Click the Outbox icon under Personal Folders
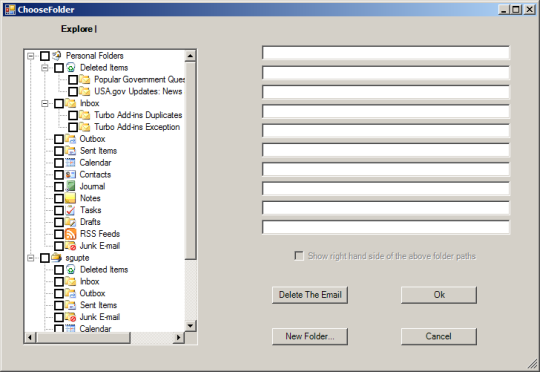The image size is (540, 372). (71, 139)
